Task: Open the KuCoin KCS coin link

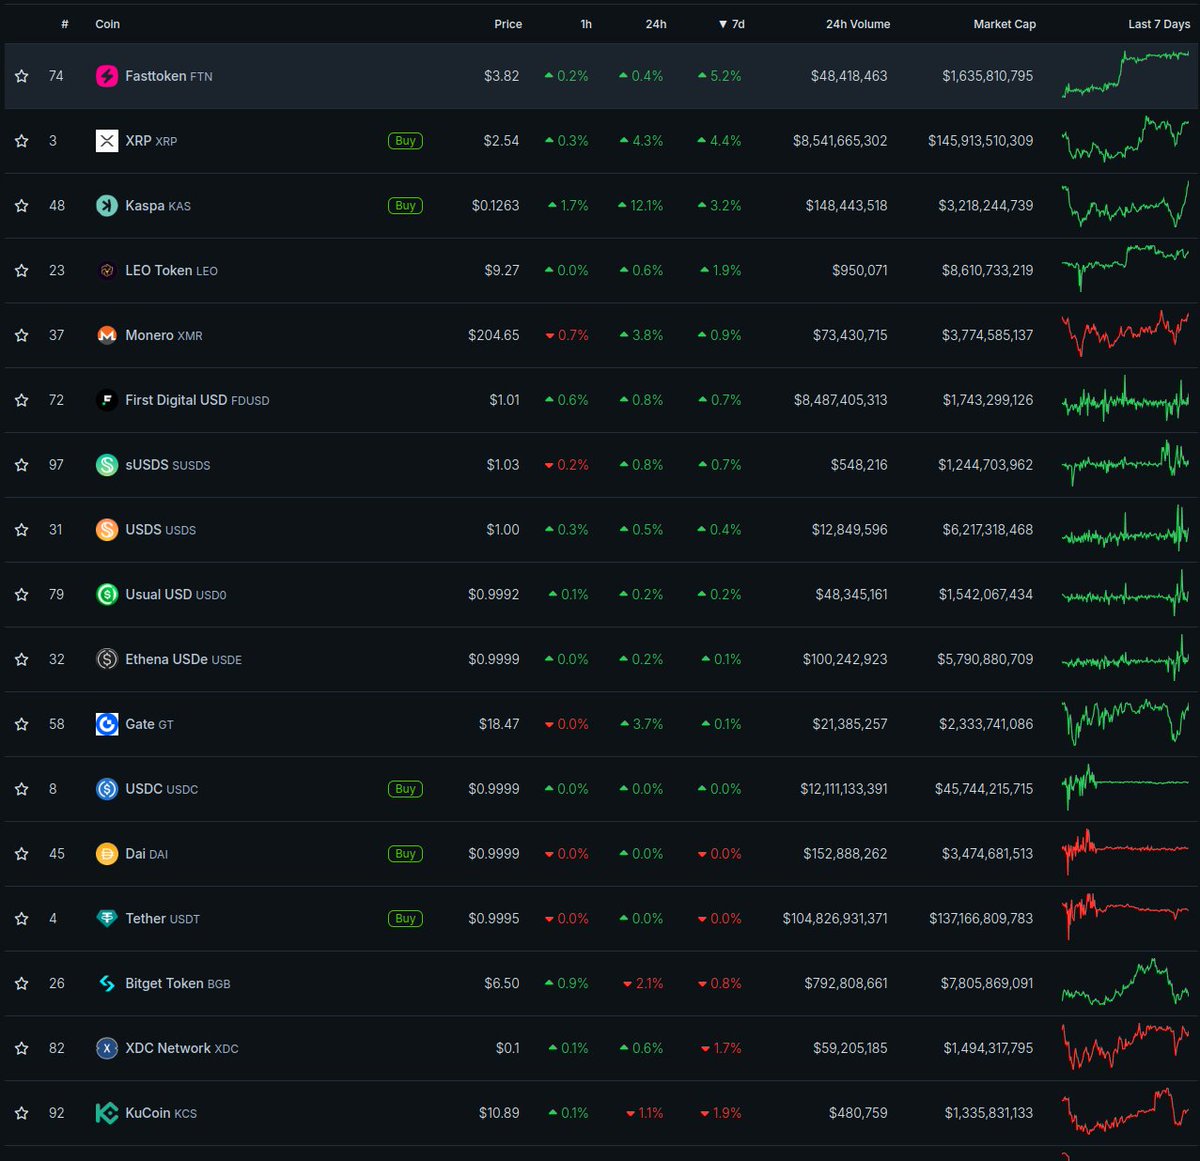Action: [161, 1113]
